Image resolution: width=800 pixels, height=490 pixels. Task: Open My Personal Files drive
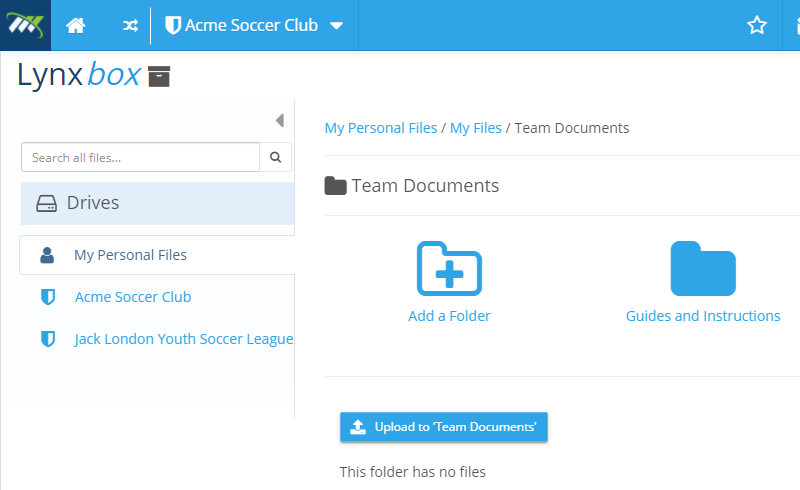click(157, 255)
